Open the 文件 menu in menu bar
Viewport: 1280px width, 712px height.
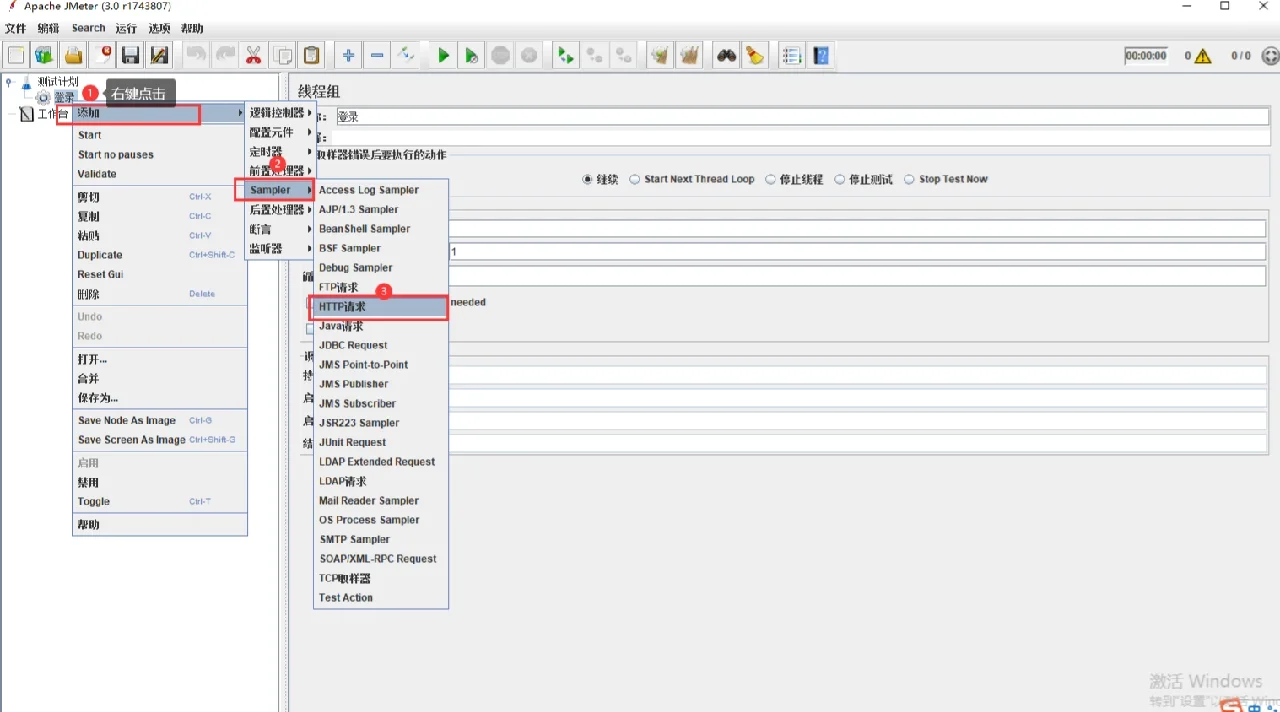tap(15, 29)
